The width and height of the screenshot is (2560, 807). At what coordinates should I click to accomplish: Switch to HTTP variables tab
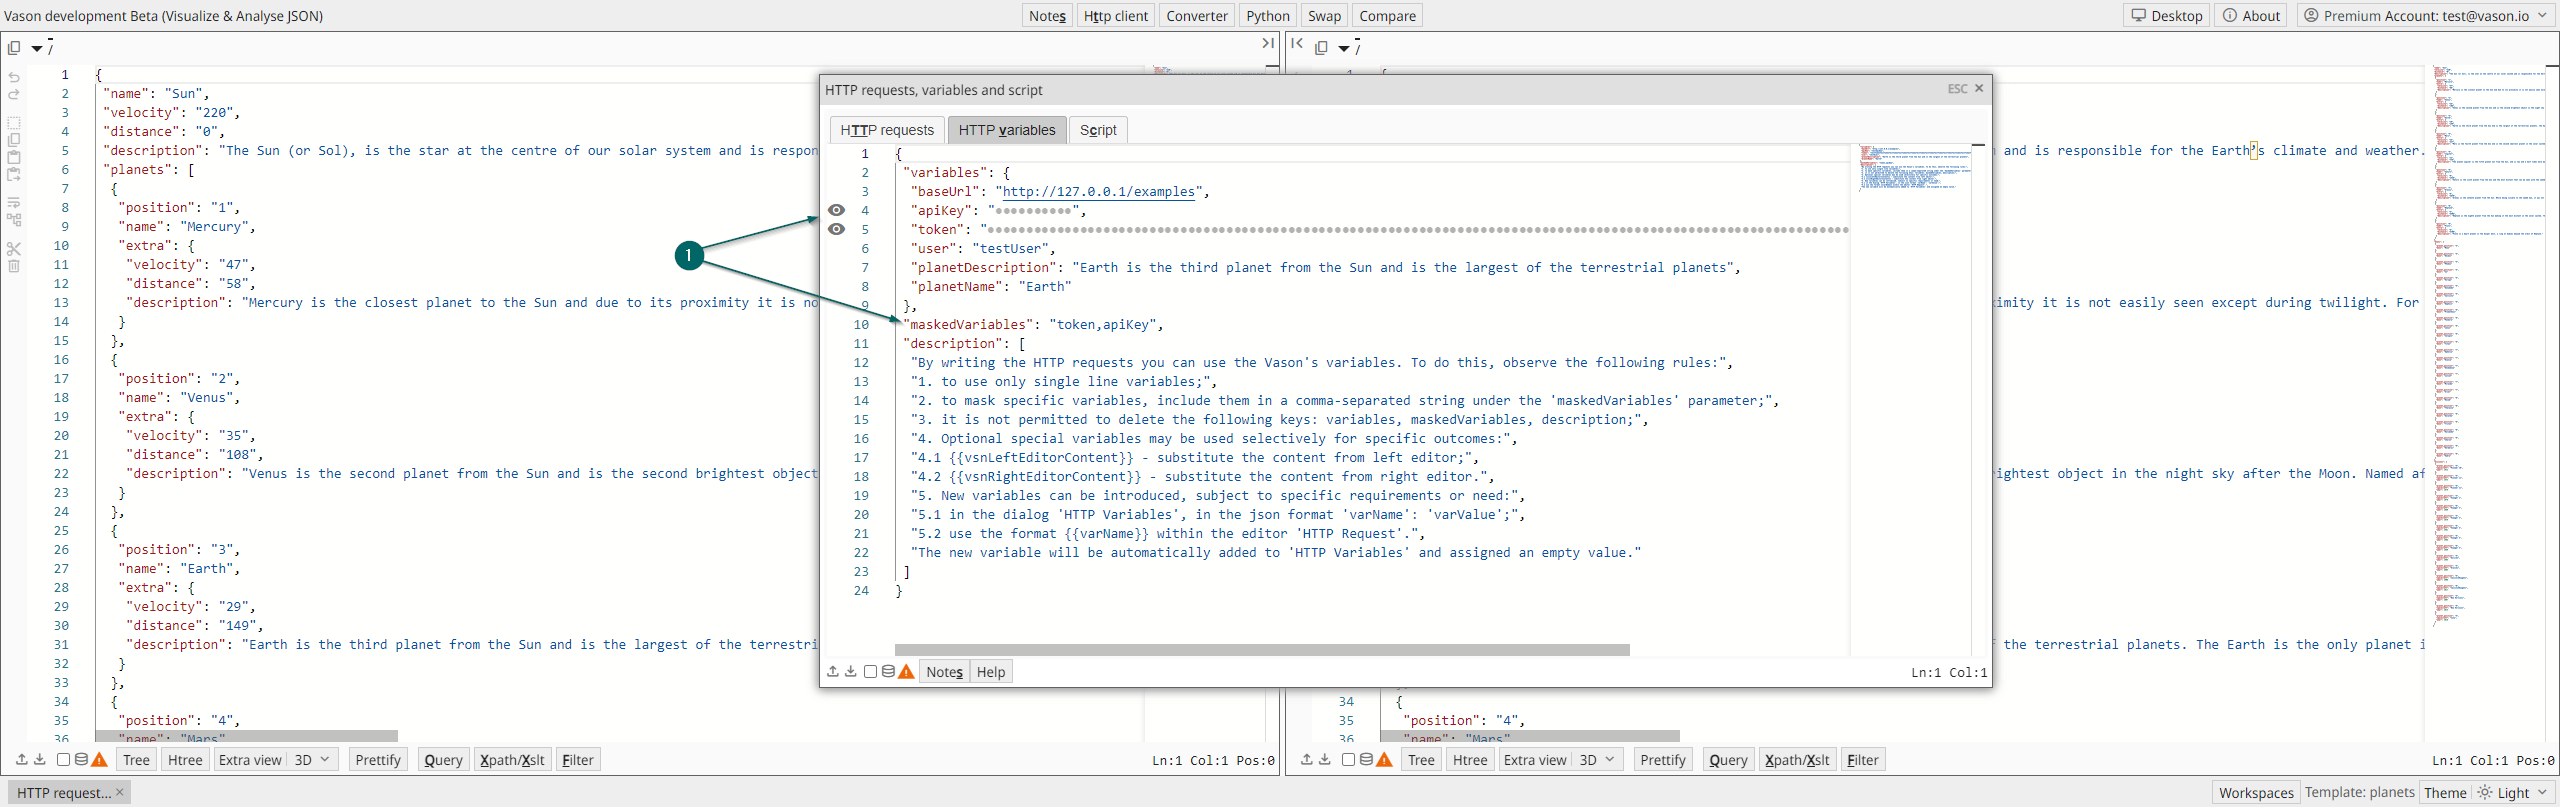[x=1007, y=130]
